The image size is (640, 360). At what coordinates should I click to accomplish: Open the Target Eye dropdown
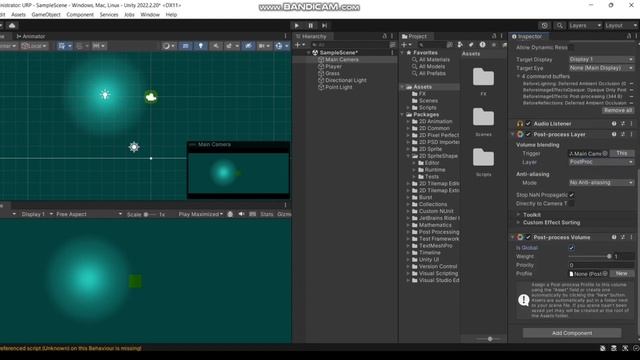point(601,68)
